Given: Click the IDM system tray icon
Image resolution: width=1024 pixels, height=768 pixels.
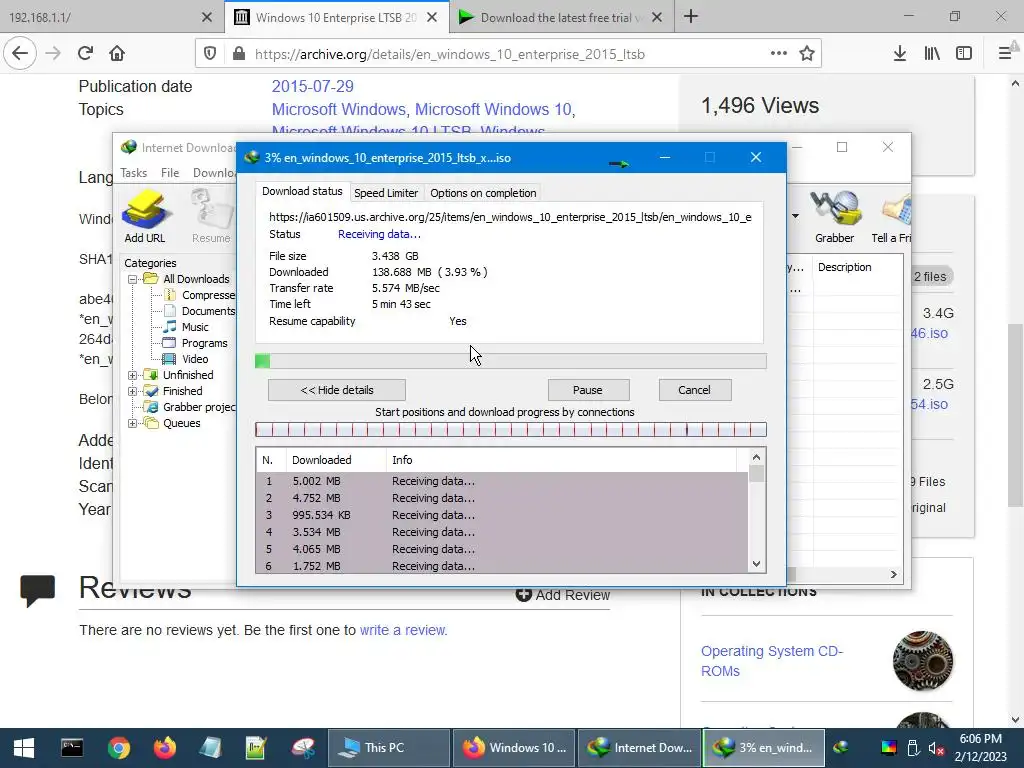Looking at the screenshot, I should pyautogui.click(x=841, y=747).
